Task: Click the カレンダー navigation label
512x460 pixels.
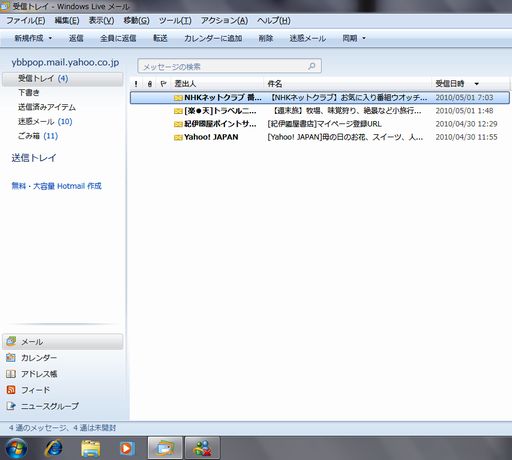Action: 39,358
